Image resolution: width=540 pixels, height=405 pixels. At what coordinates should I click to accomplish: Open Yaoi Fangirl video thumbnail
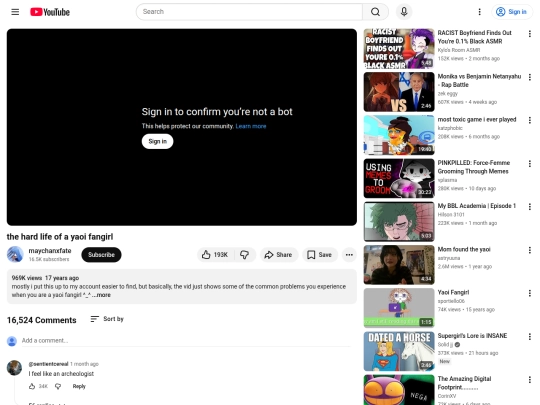pyautogui.click(x=399, y=308)
